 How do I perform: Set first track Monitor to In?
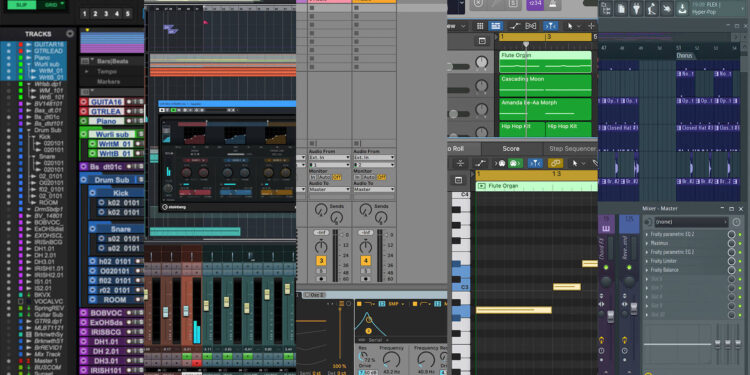312,177
